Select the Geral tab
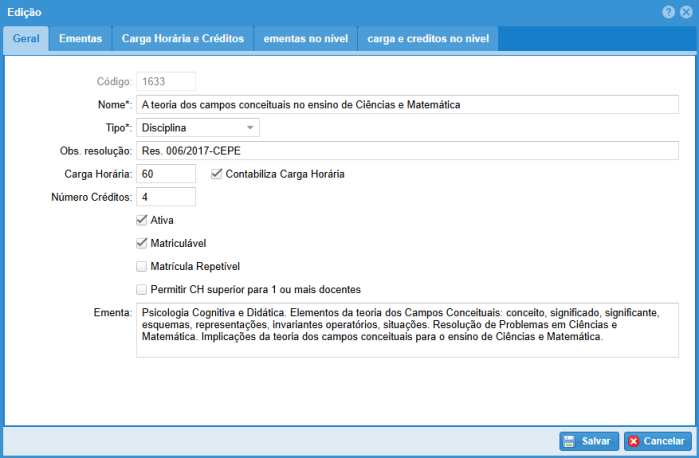This screenshot has width=699, height=458. (26, 38)
